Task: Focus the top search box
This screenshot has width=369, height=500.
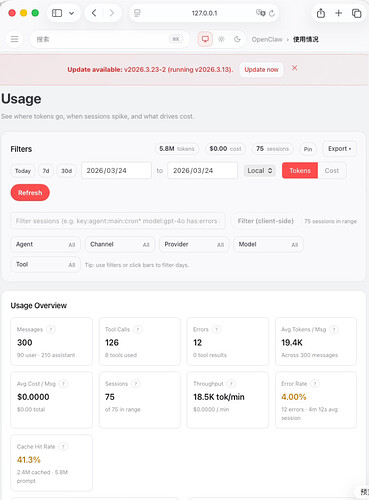Action: click(x=110, y=39)
